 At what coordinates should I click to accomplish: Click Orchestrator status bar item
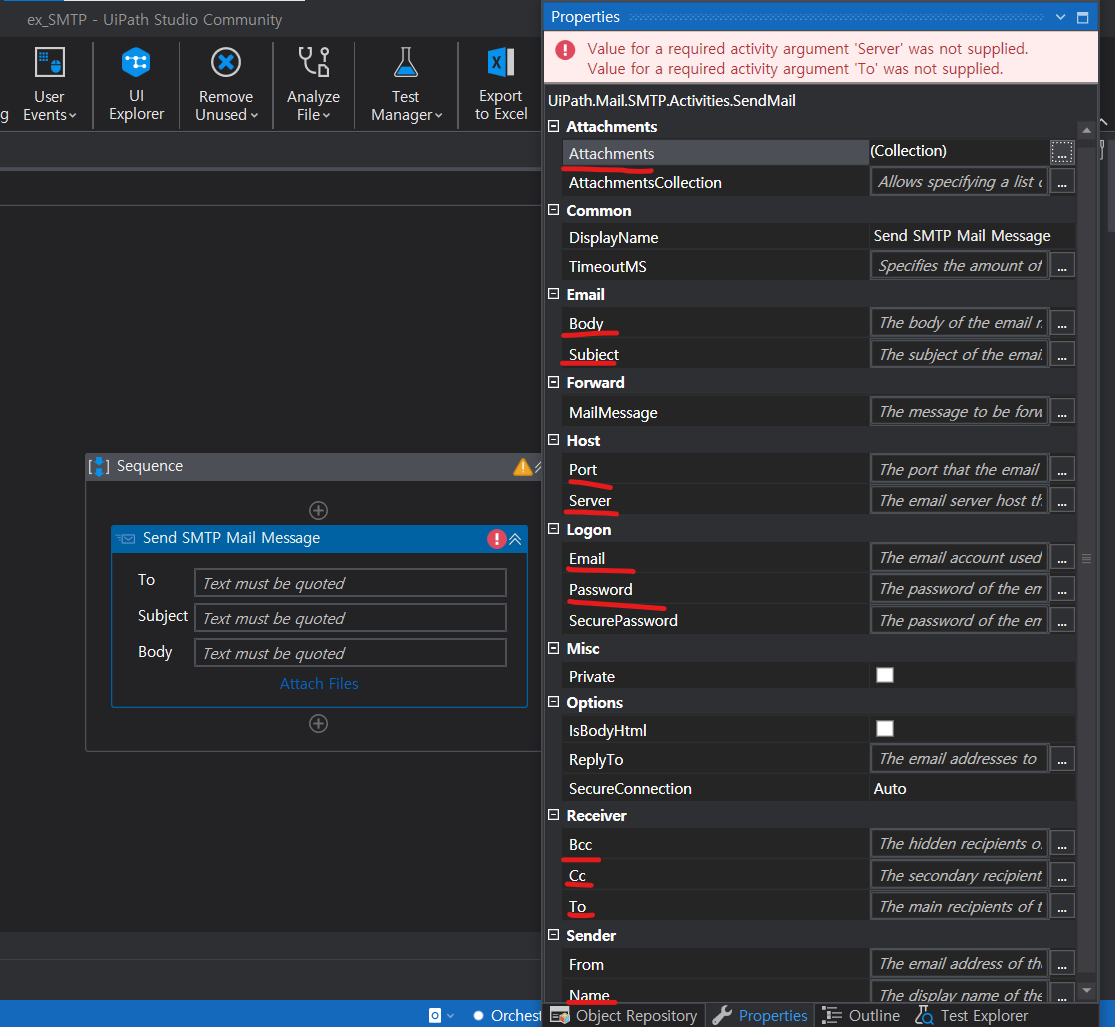pos(507,1016)
